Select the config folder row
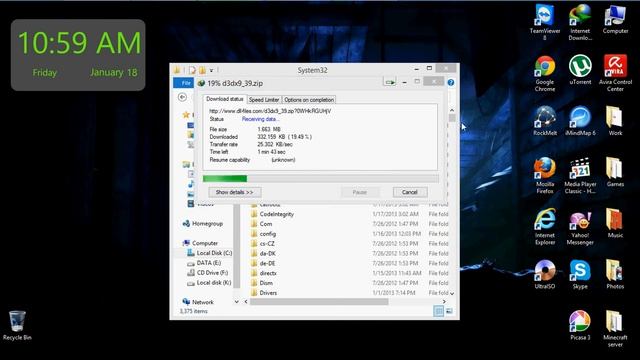 pyautogui.click(x=349, y=234)
